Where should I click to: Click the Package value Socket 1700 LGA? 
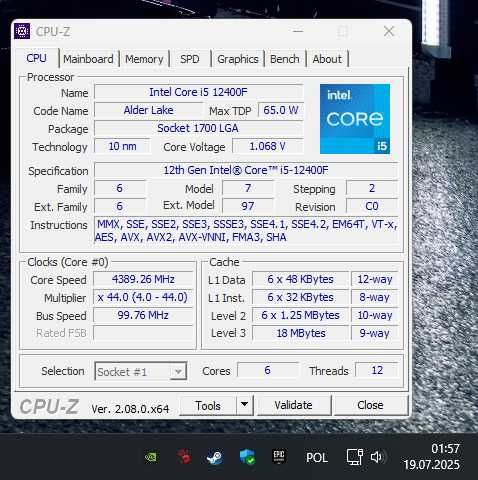tap(198, 128)
